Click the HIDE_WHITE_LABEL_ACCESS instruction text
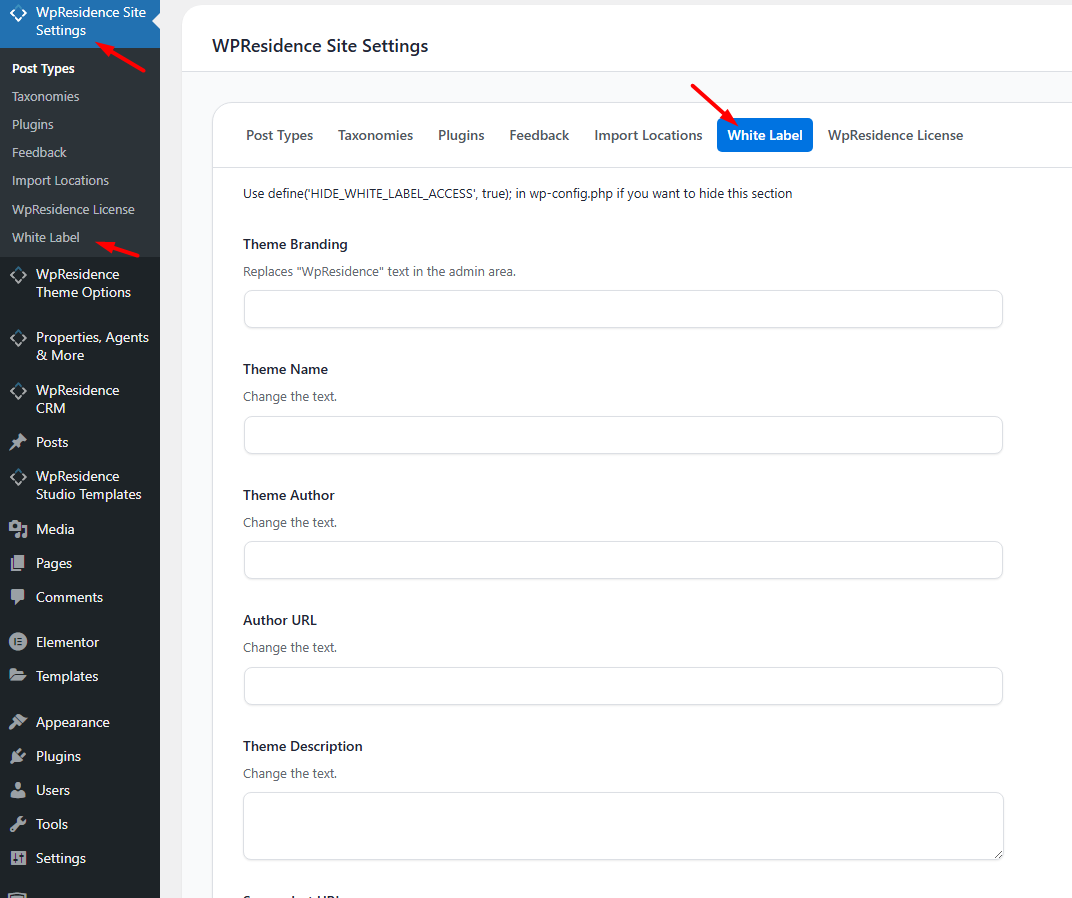Image resolution: width=1072 pixels, height=898 pixels. coord(518,194)
